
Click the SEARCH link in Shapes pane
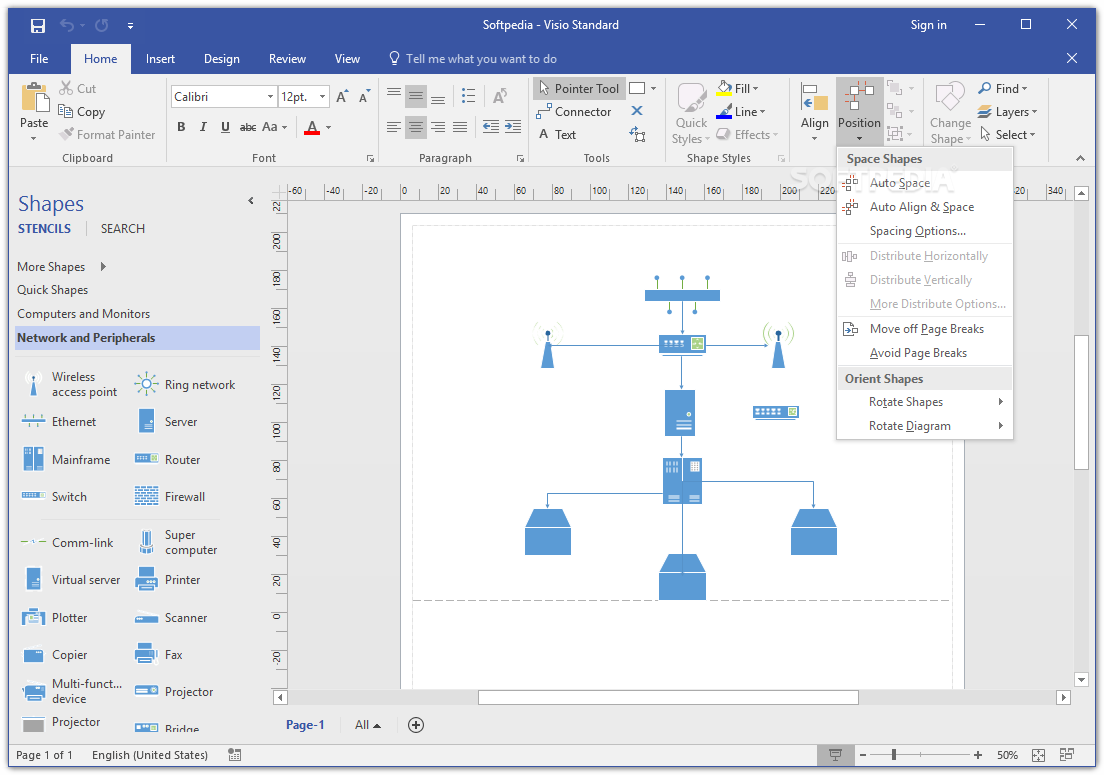pyautogui.click(x=122, y=229)
